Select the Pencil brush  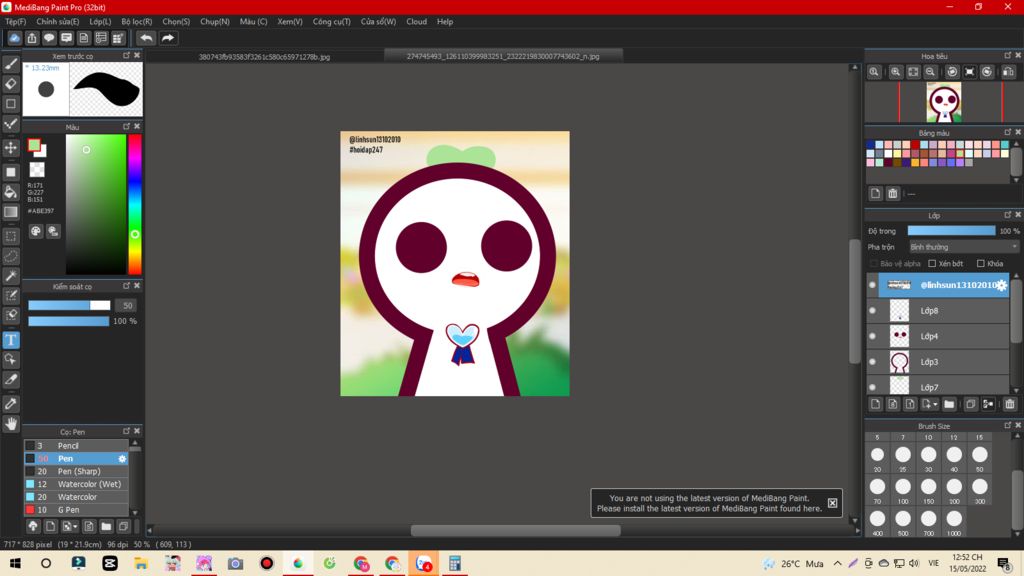(76, 445)
